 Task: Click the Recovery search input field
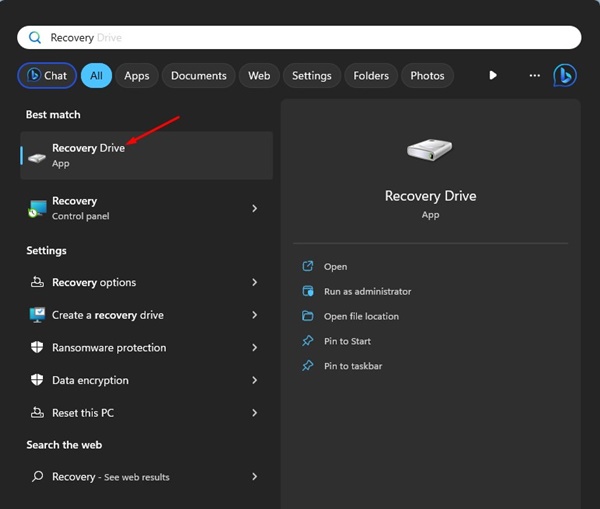pyautogui.click(x=300, y=37)
